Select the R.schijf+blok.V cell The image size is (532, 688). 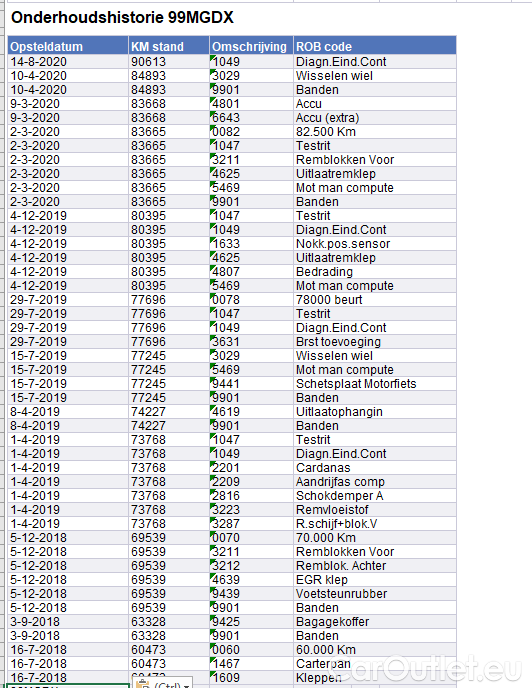click(375, 523)
